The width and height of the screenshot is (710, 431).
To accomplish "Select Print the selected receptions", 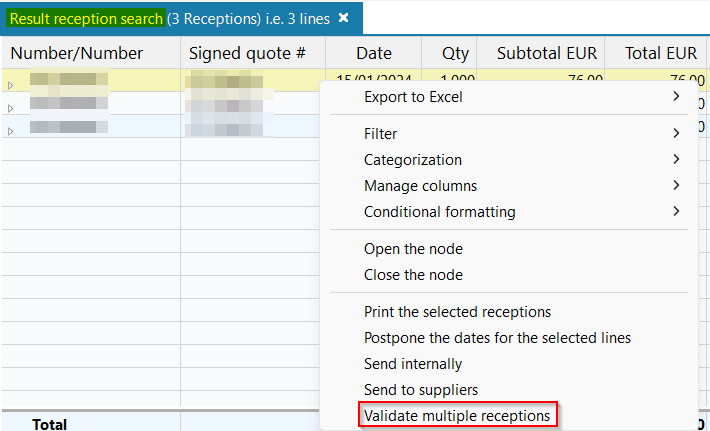I will pyautogui.click(x=457, y=312).
